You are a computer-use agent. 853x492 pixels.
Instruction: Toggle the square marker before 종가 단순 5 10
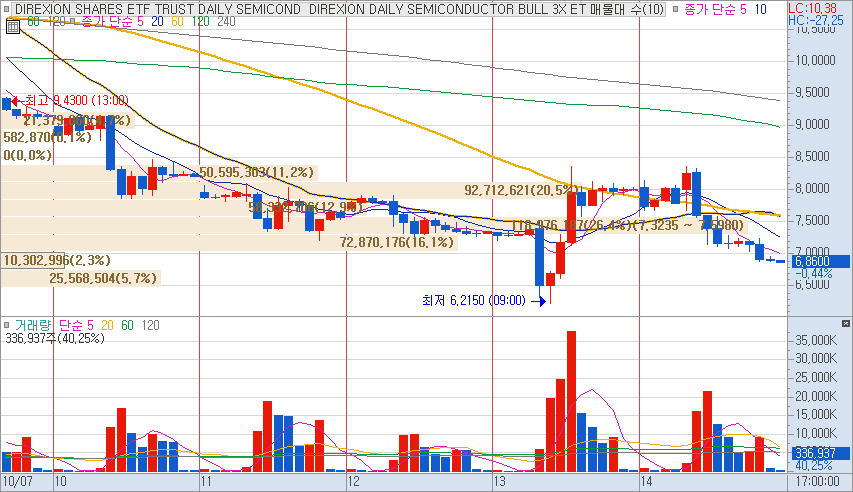[x=675, y=9]
